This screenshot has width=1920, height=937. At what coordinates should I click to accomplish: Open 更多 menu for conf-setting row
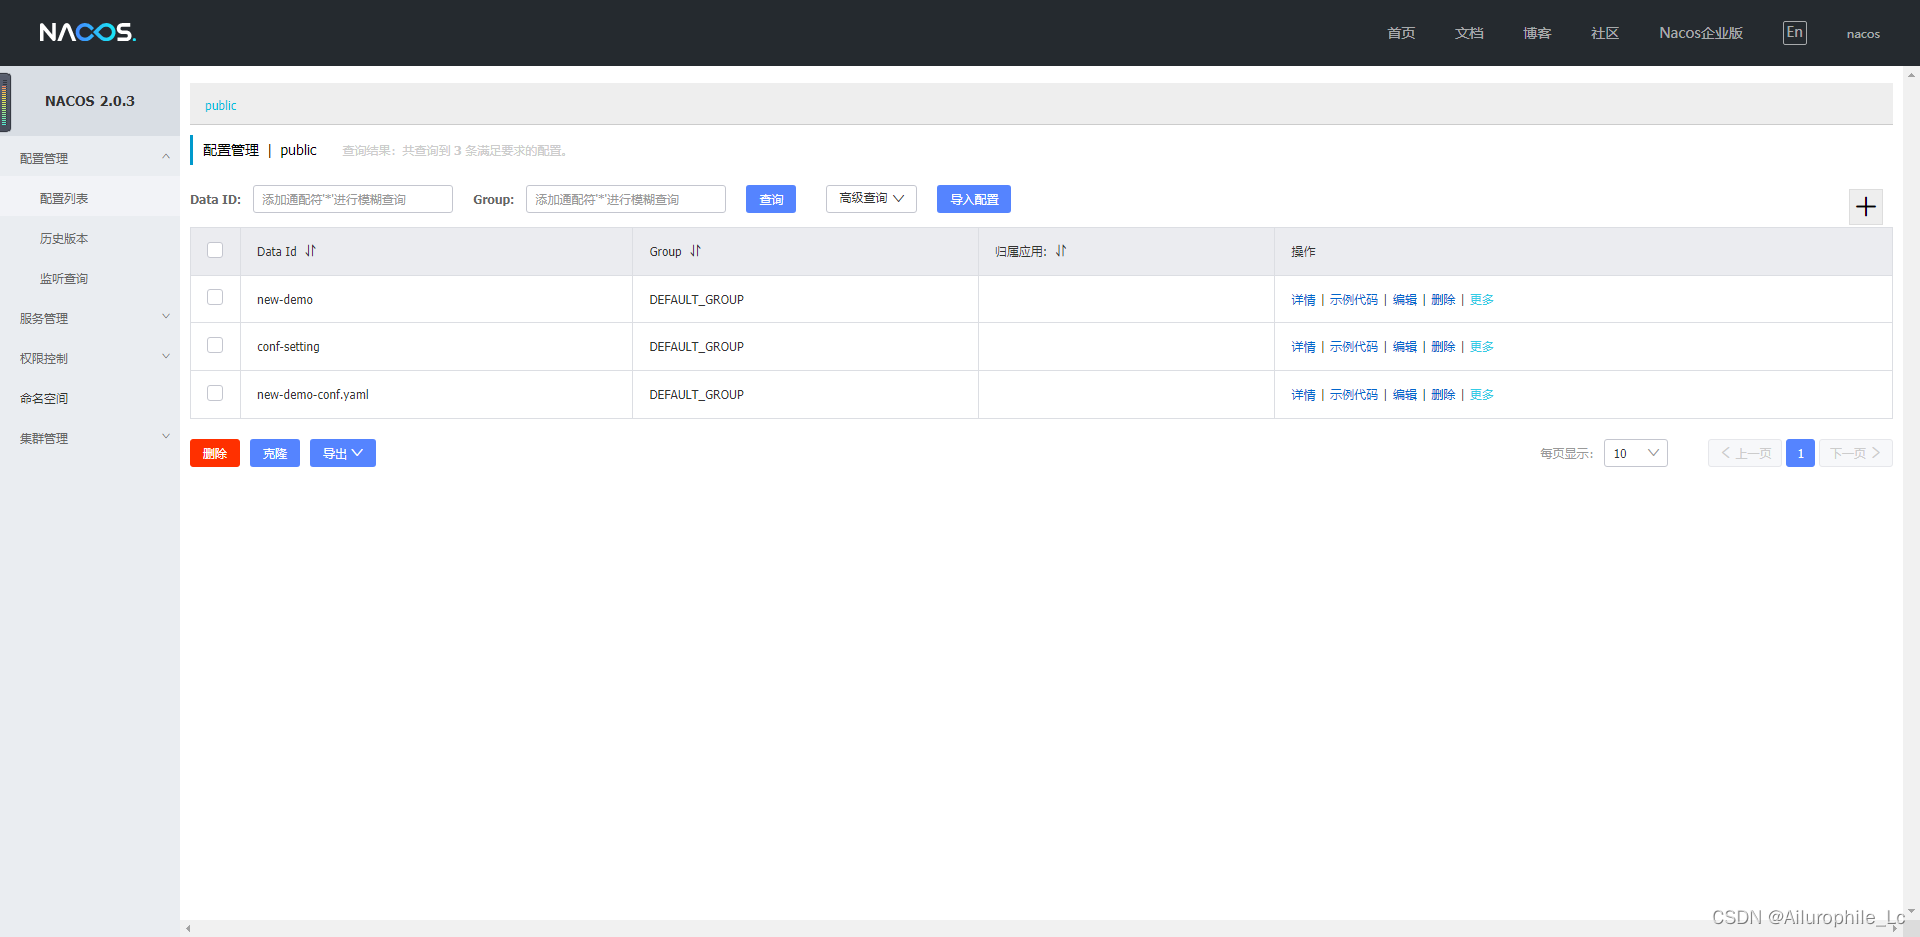1482,347
